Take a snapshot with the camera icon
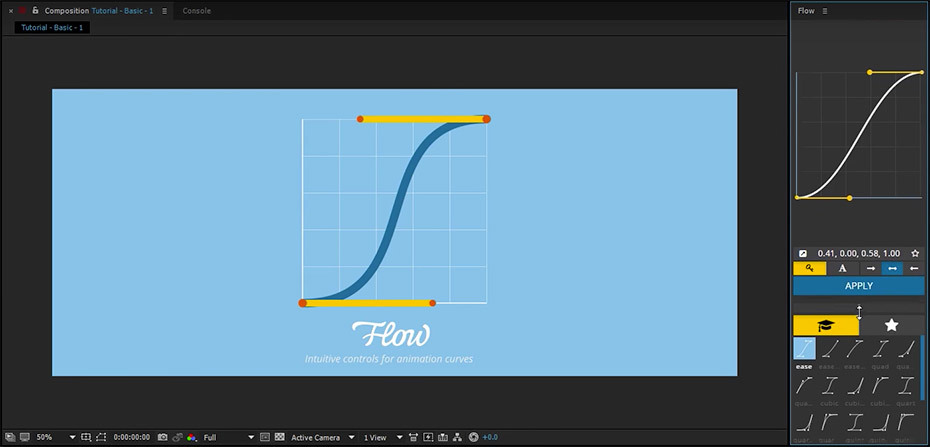This screenshot has height=447, width=930. tap(162, 437)
